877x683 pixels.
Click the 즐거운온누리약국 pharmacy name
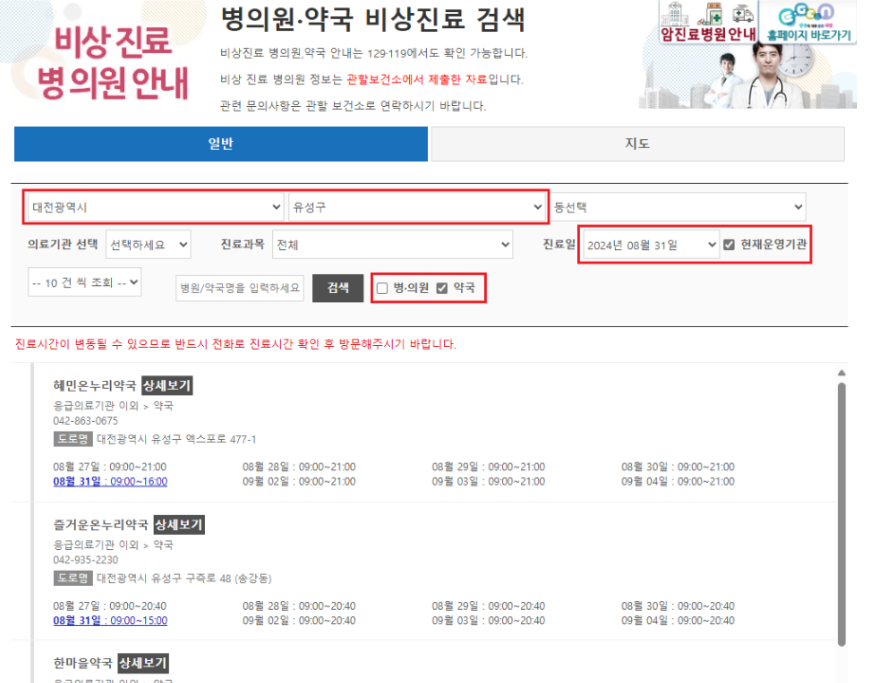(101, 525)
